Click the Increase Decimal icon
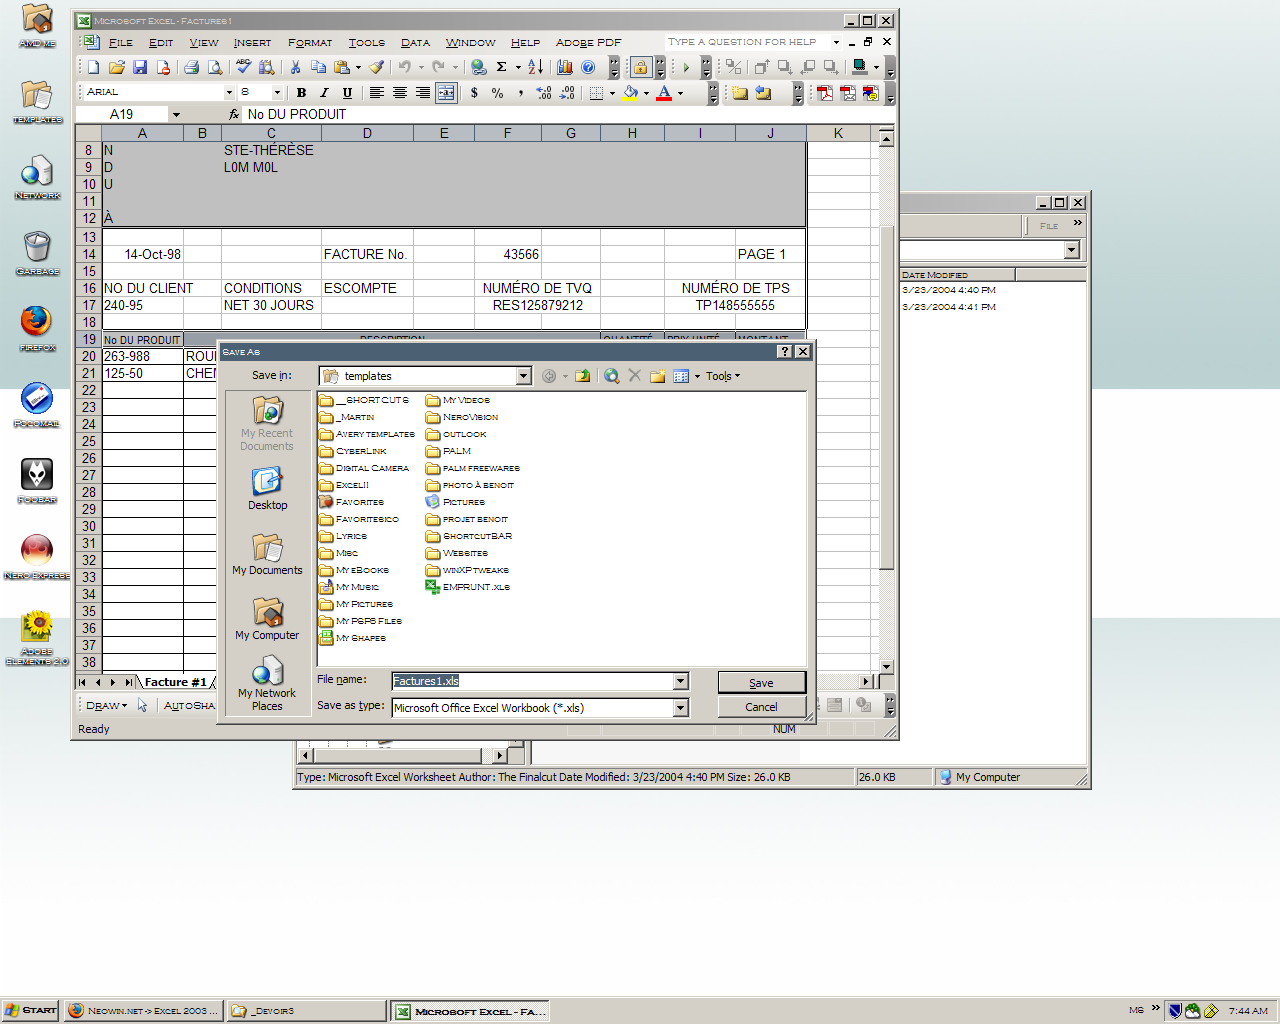Image resolution: width=1280 pixels, height=1024 pixels. pos(544,93)
